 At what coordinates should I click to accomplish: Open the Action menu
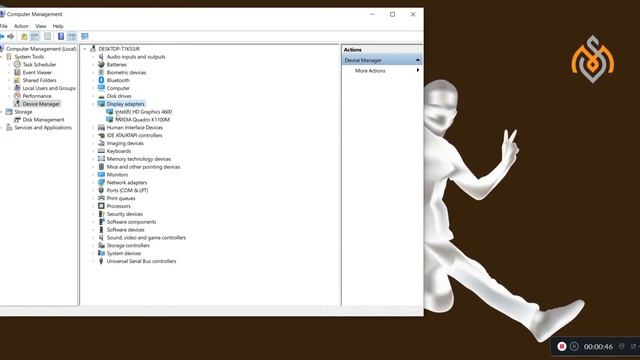(x=21, y=26)
